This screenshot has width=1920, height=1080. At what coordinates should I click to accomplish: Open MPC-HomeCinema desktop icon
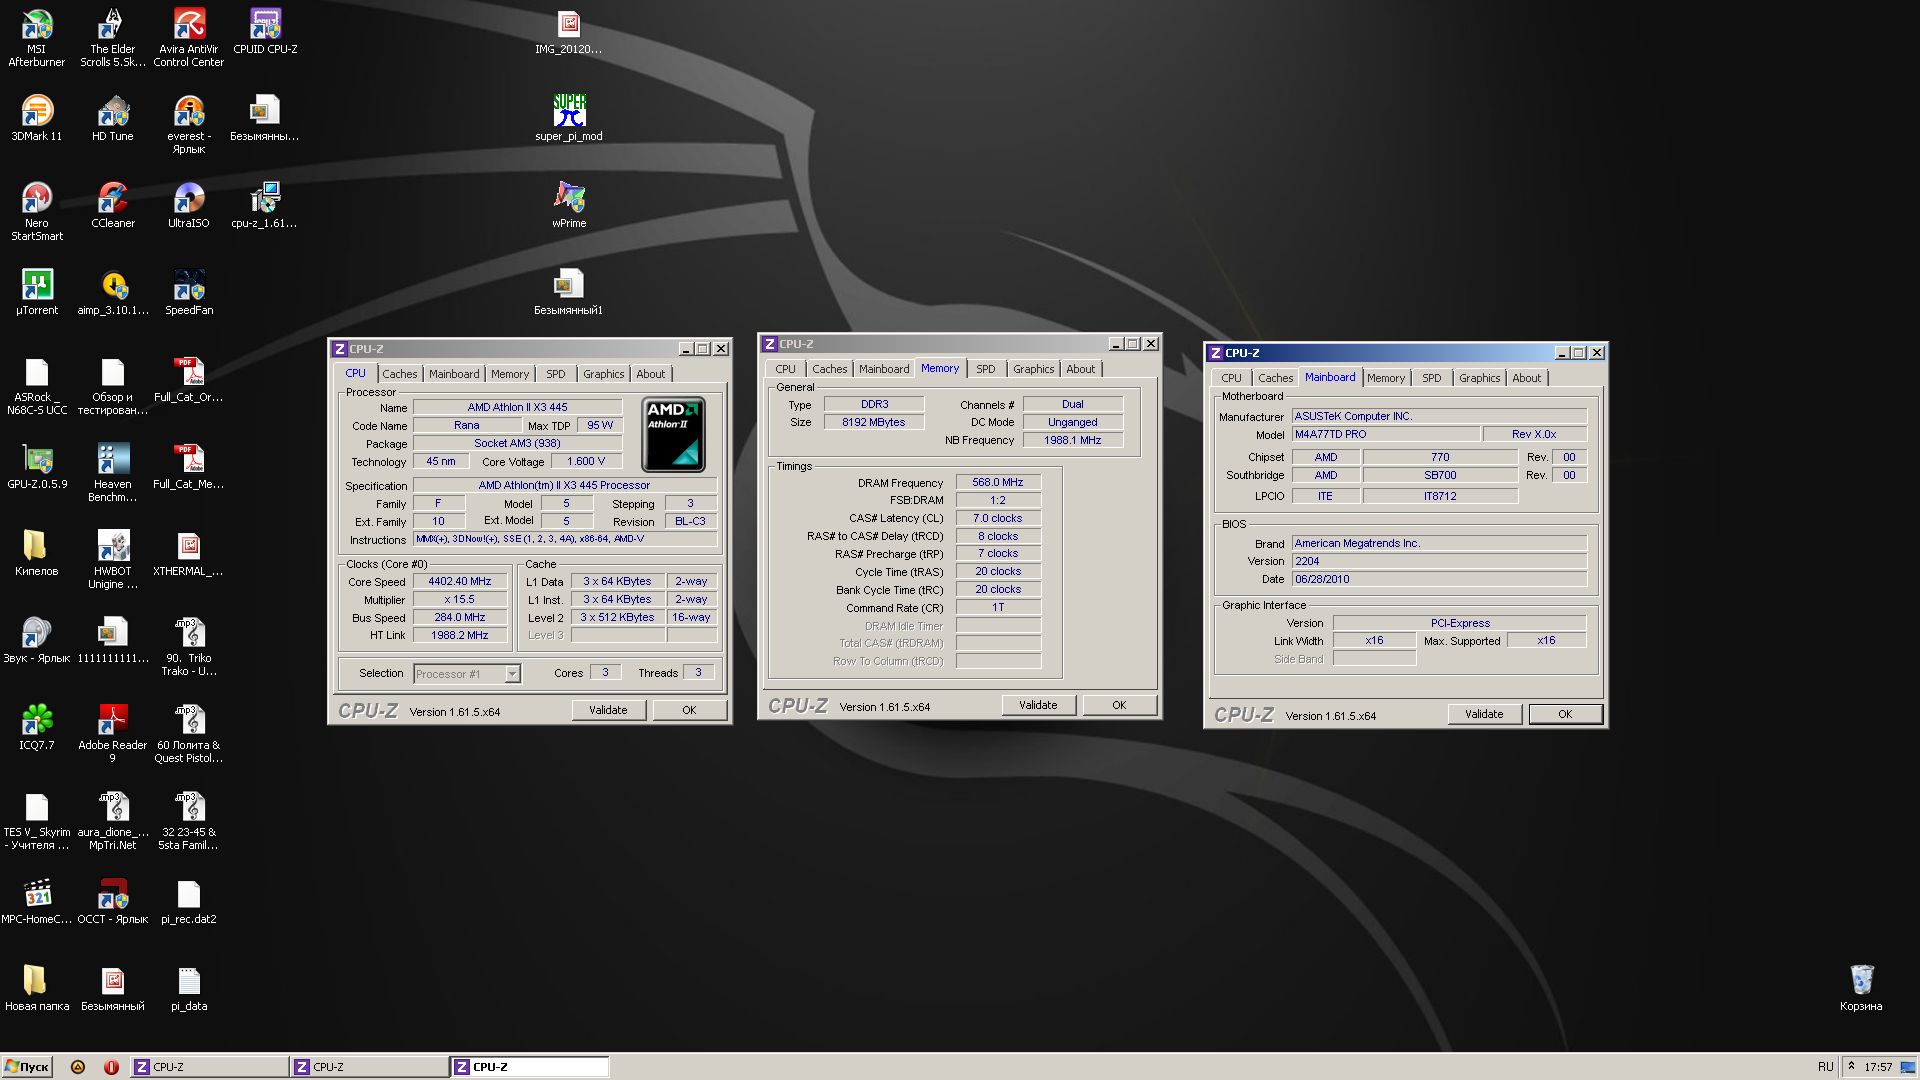[37, 901]
